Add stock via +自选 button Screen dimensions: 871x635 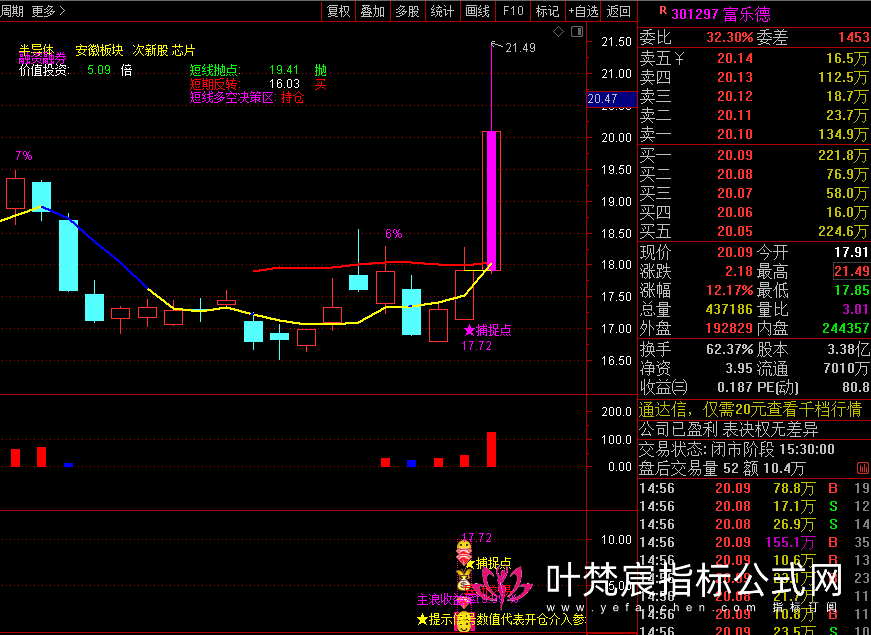tap(583, 11)
